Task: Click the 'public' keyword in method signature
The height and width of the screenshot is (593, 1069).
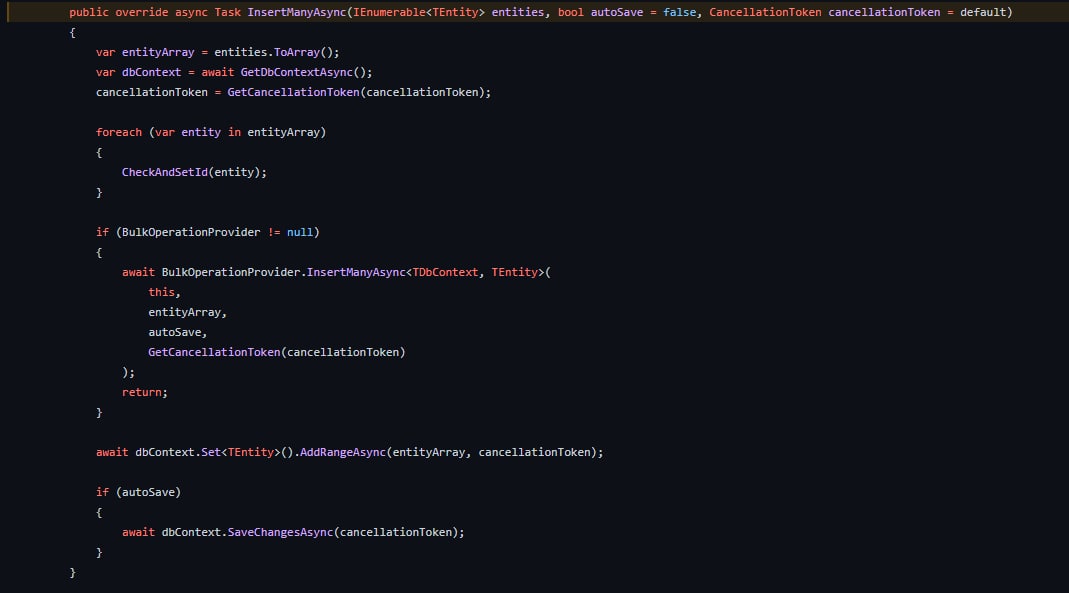Action: pos(89,12)
